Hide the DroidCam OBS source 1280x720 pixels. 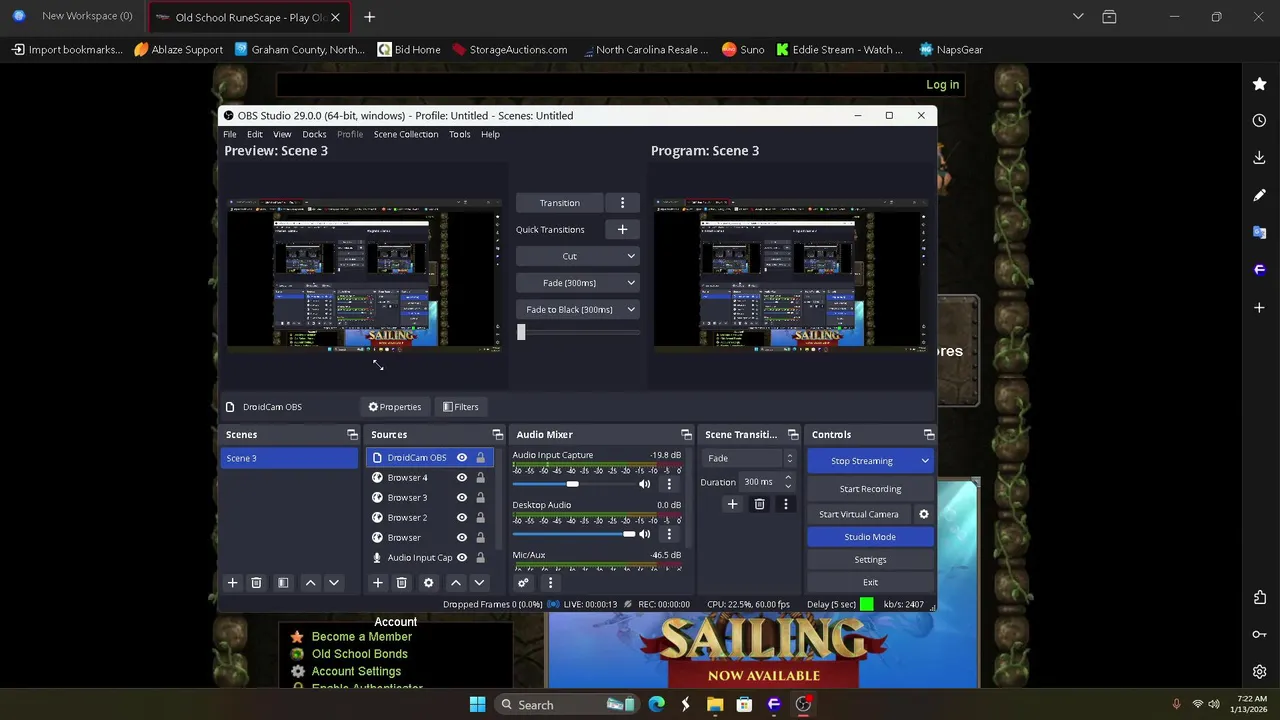tap(462, 458)
